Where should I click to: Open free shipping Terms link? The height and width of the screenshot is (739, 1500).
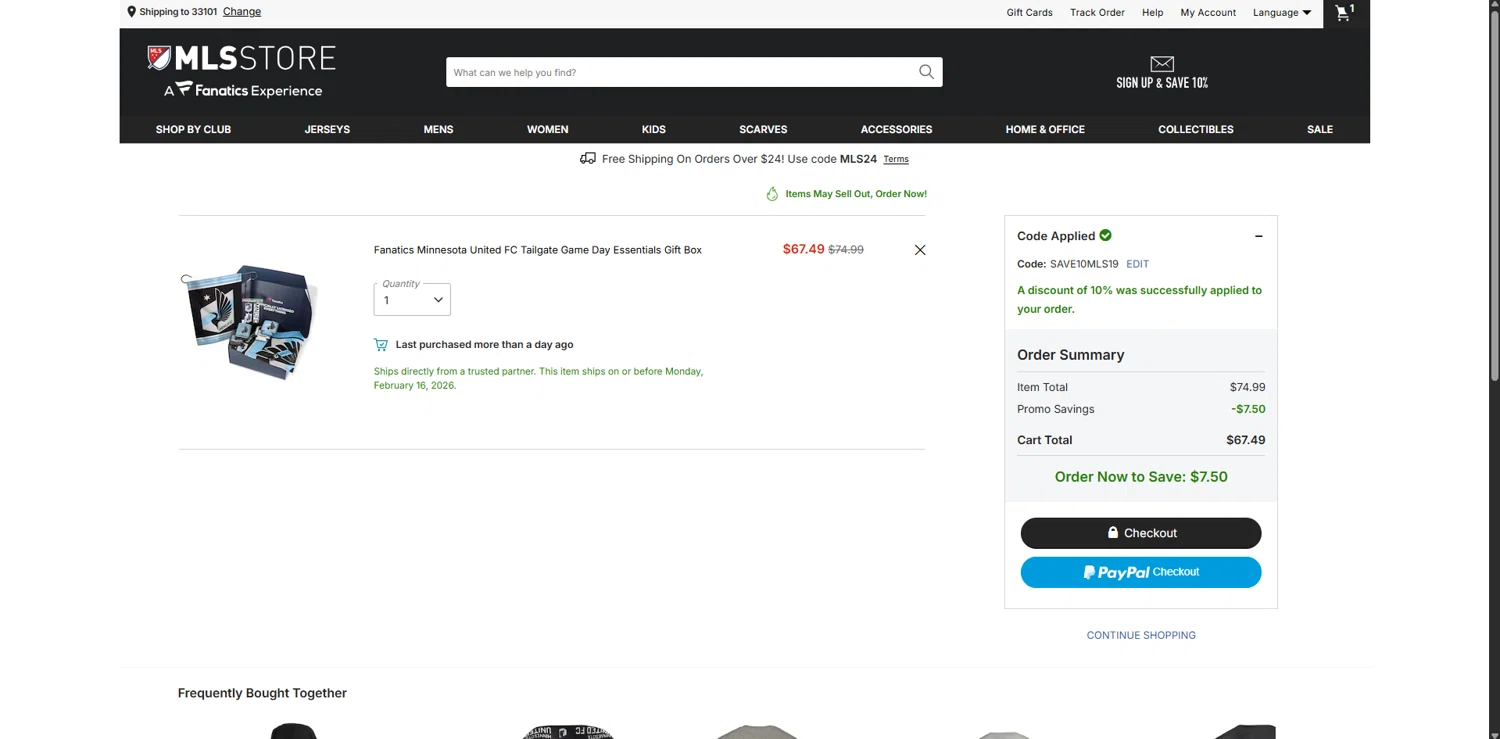(896, 159)
